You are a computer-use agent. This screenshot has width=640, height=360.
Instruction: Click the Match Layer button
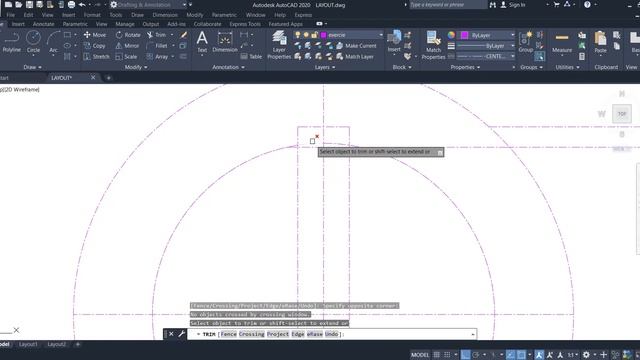click(355, 56)
